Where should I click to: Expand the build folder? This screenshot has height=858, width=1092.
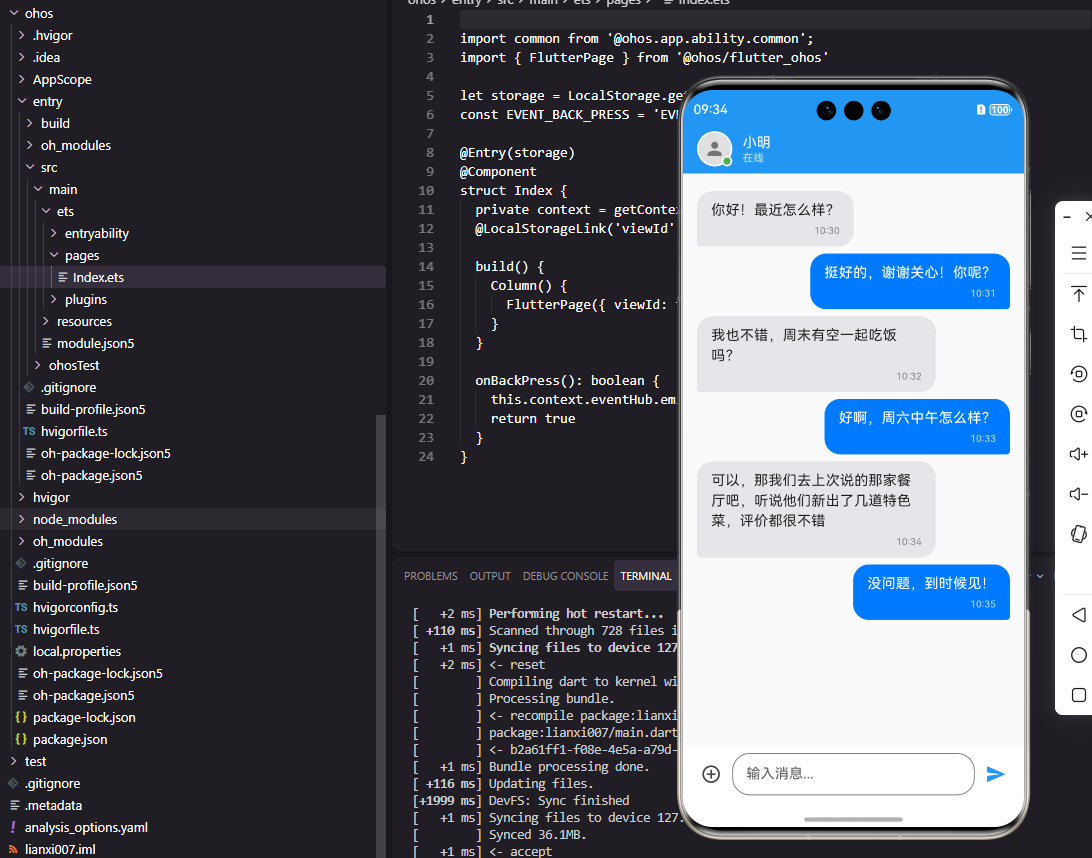(30, 123)
